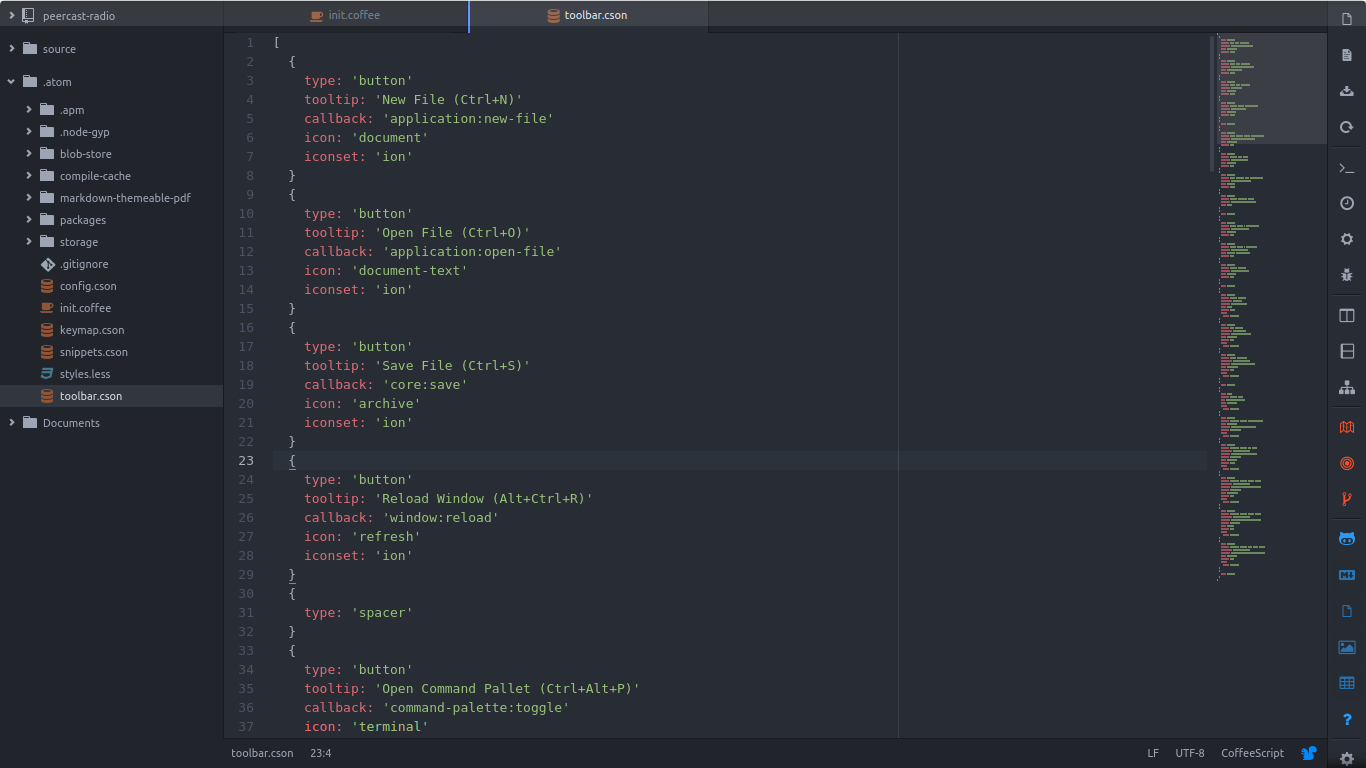Click the blue GitHub octocat icon
Screen dimensions: 1366x768
(1347, 539)
